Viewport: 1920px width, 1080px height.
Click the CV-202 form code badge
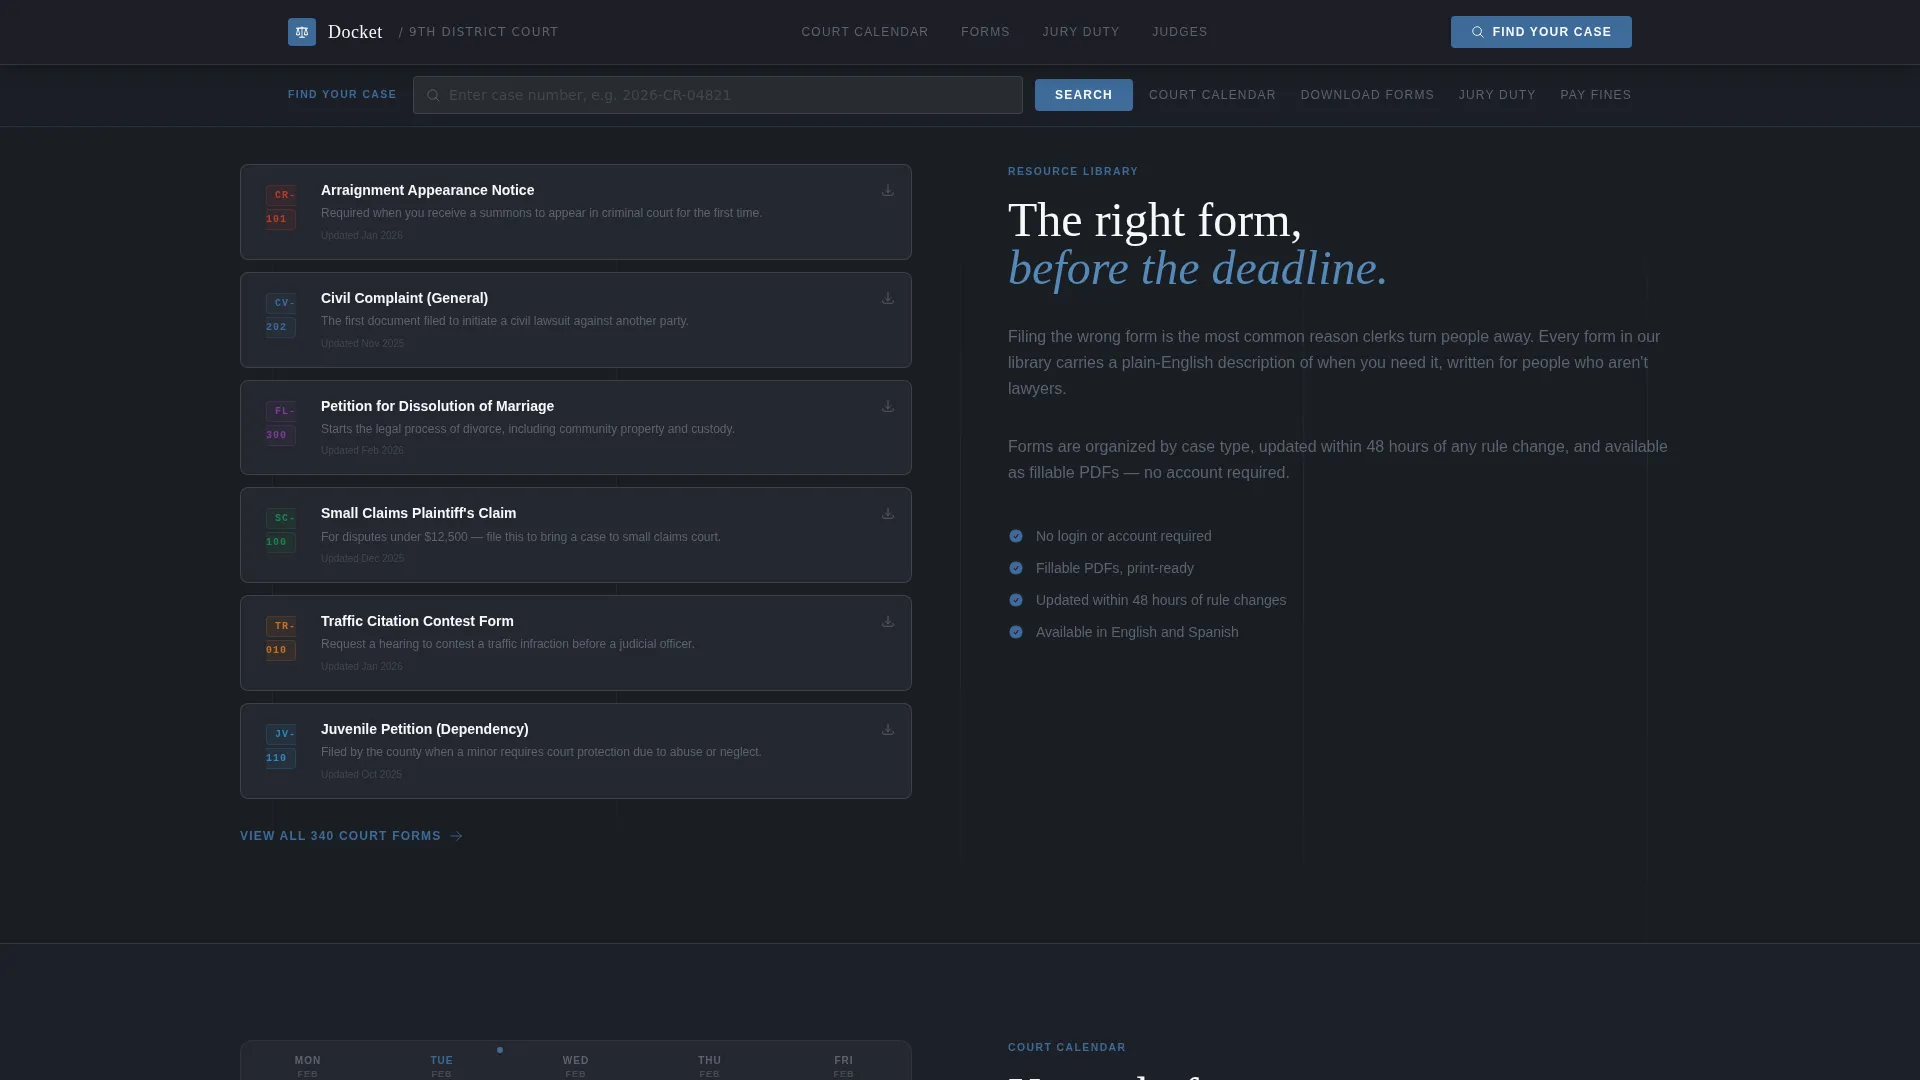(x=281, y=315)
